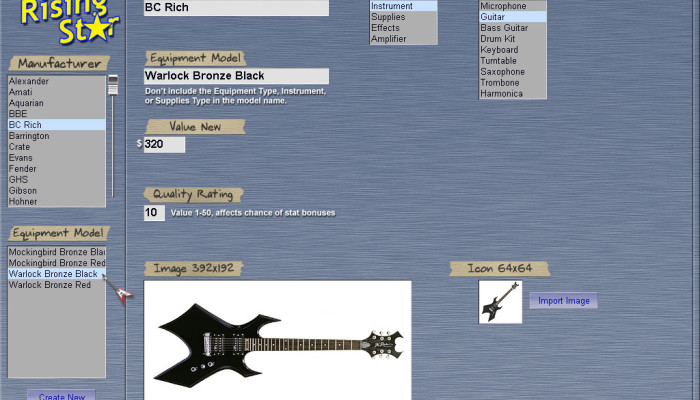Click the Rising Star logo

click(71, 21)
